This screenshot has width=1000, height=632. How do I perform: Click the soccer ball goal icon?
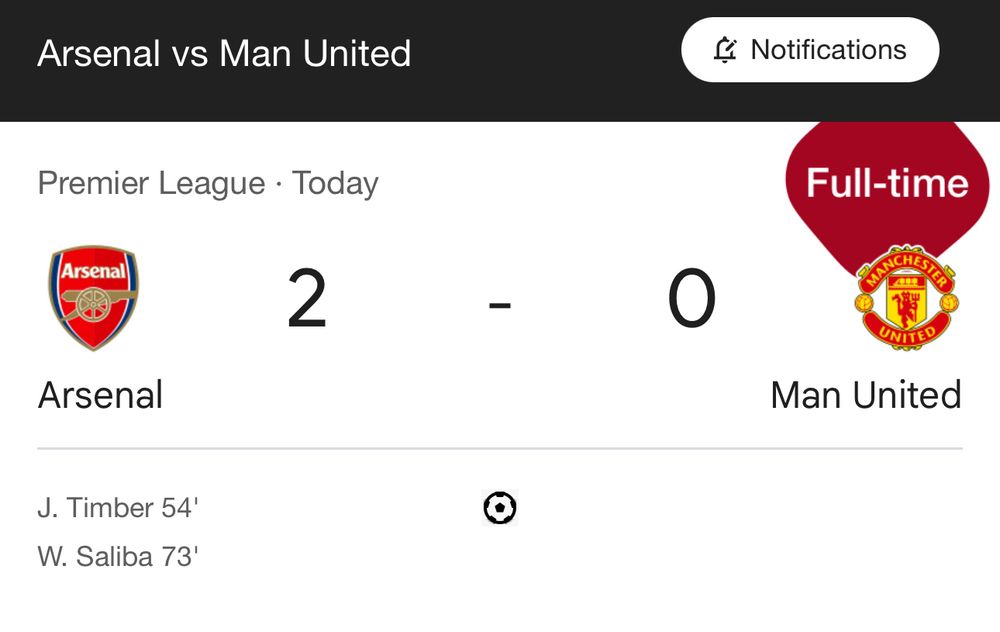point(499,508)
